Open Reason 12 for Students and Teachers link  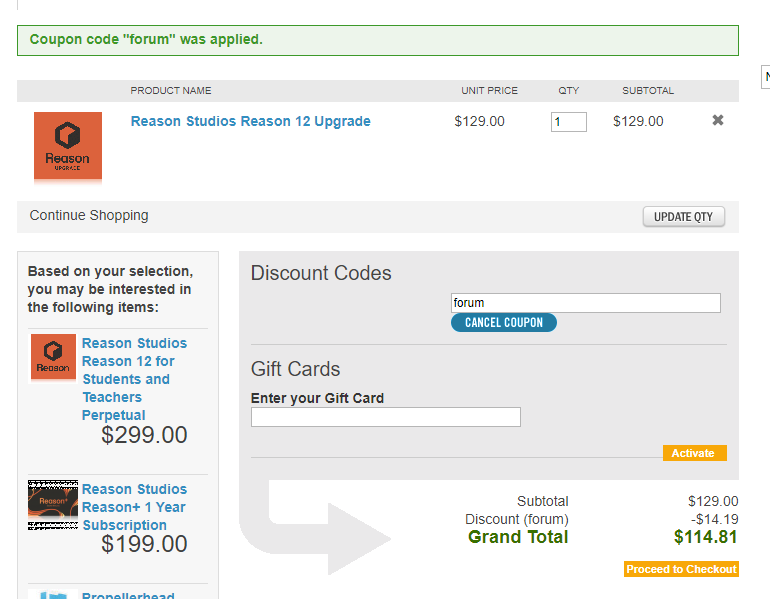point(134,379)
